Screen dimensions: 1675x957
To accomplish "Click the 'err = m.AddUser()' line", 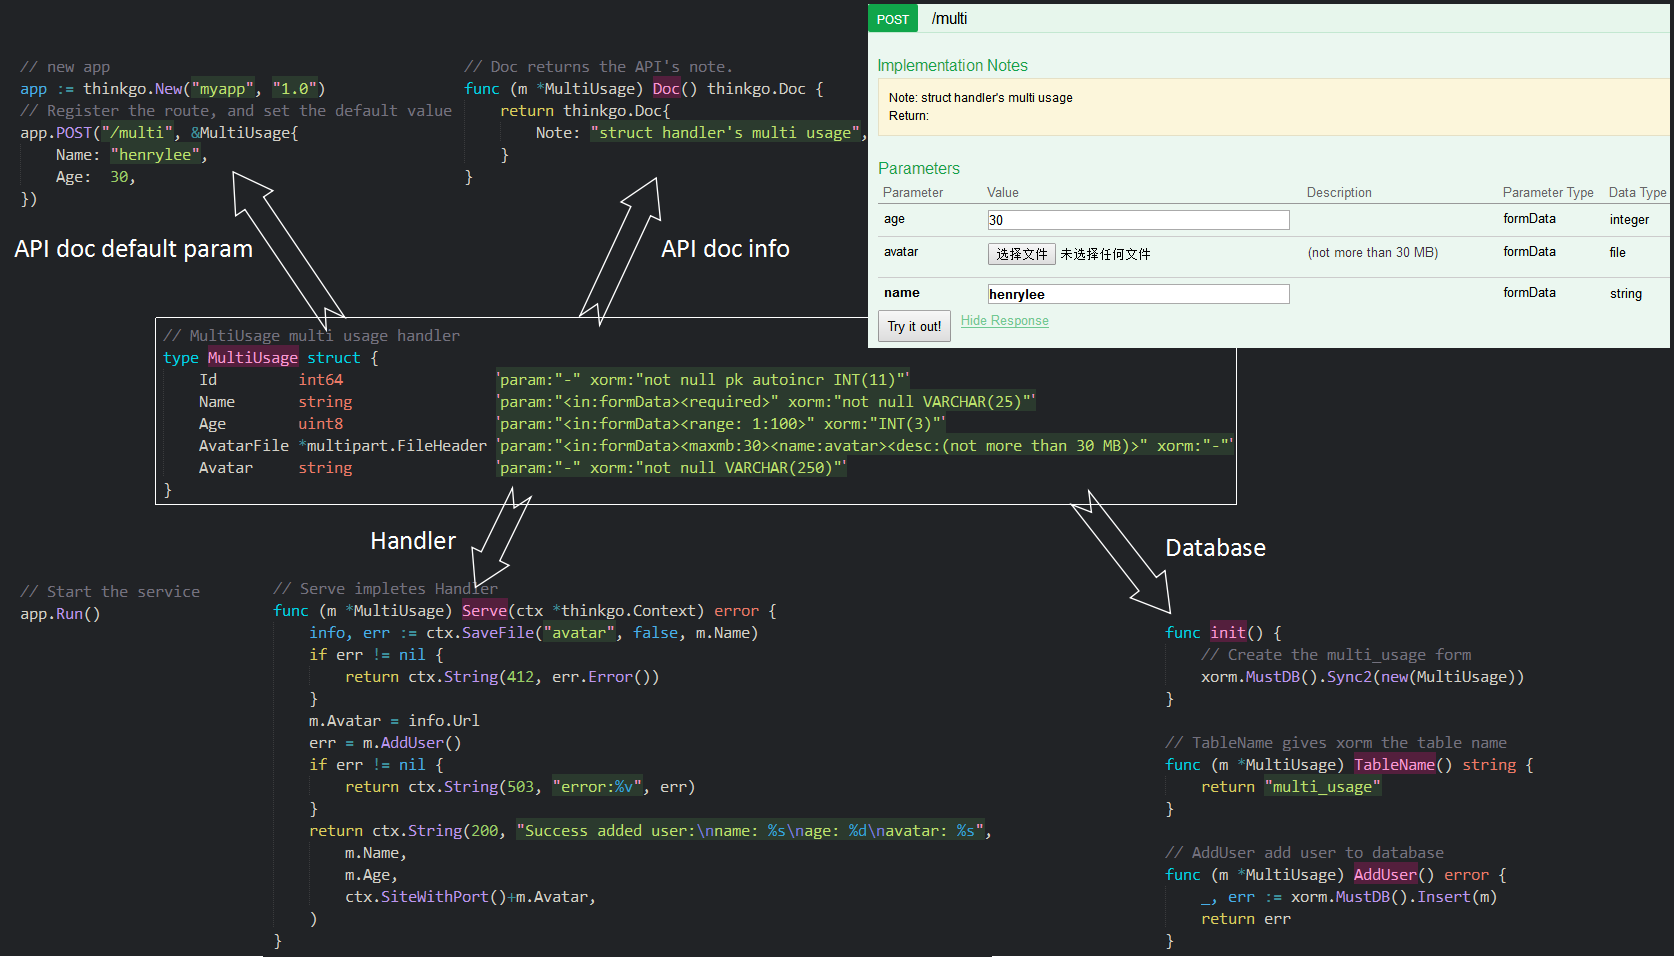I will click(385, 743).
